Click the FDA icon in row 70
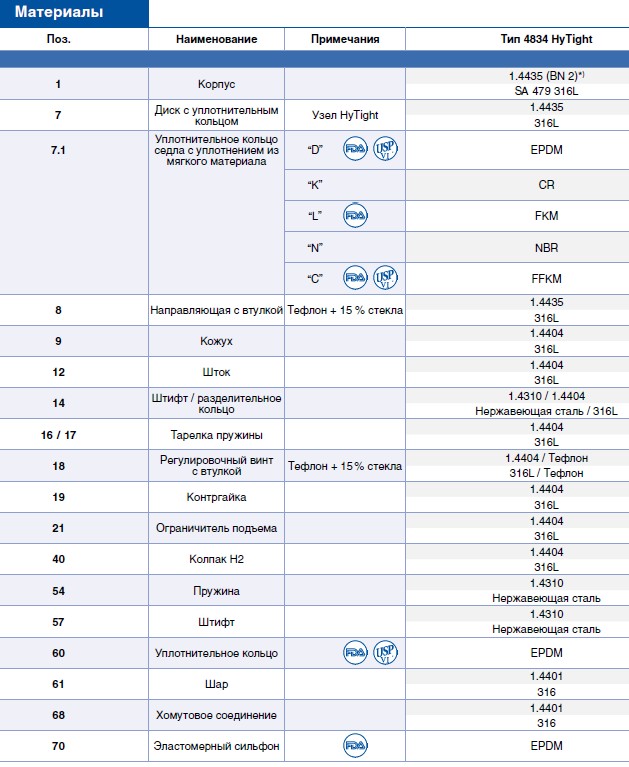 click(x=355, y=745)
